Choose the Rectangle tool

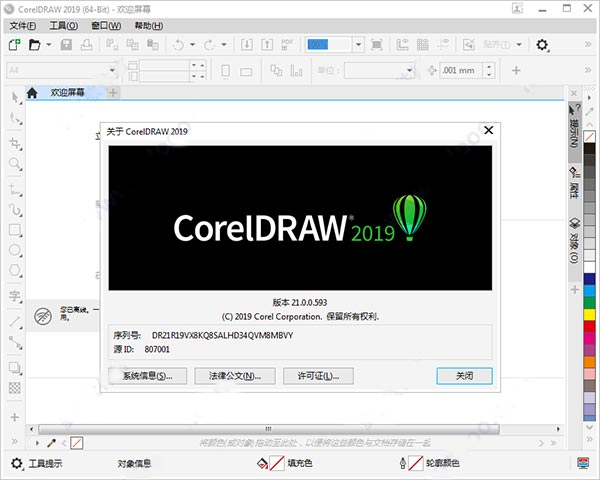tap(15, 229)
